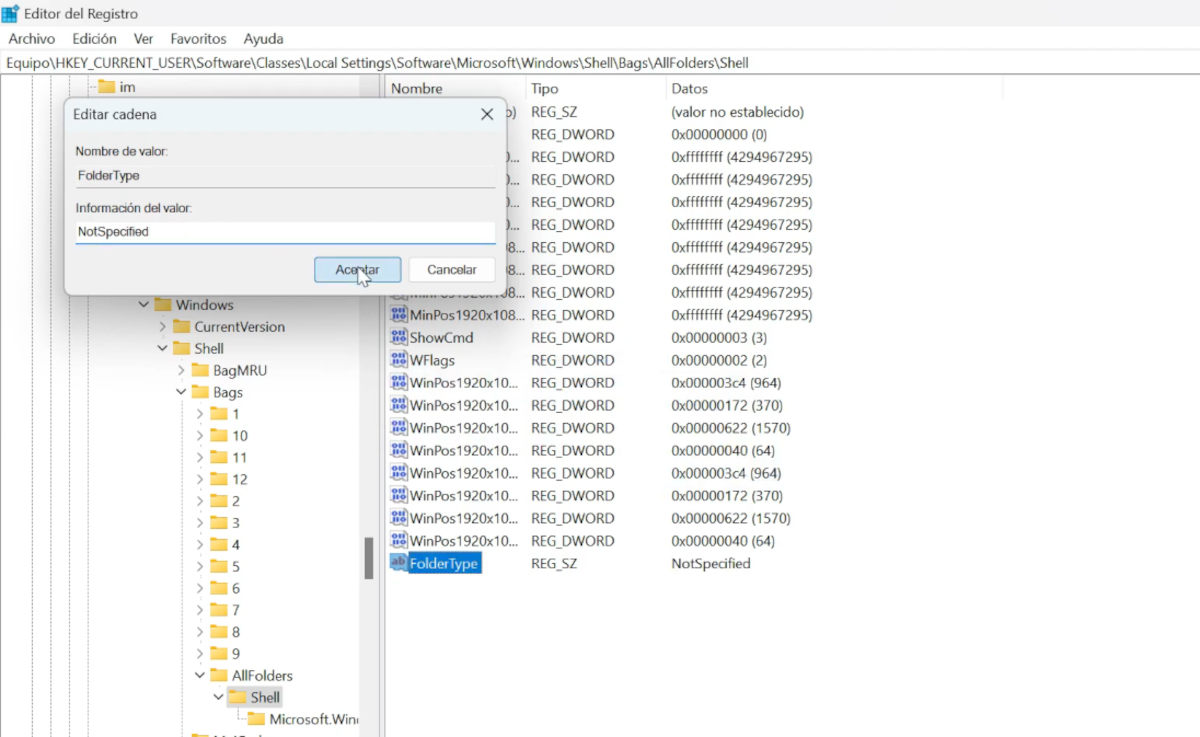Screen dimensions: 1200x737
Task: Expand the BagMRU tree node
Action: click(181, 370)
